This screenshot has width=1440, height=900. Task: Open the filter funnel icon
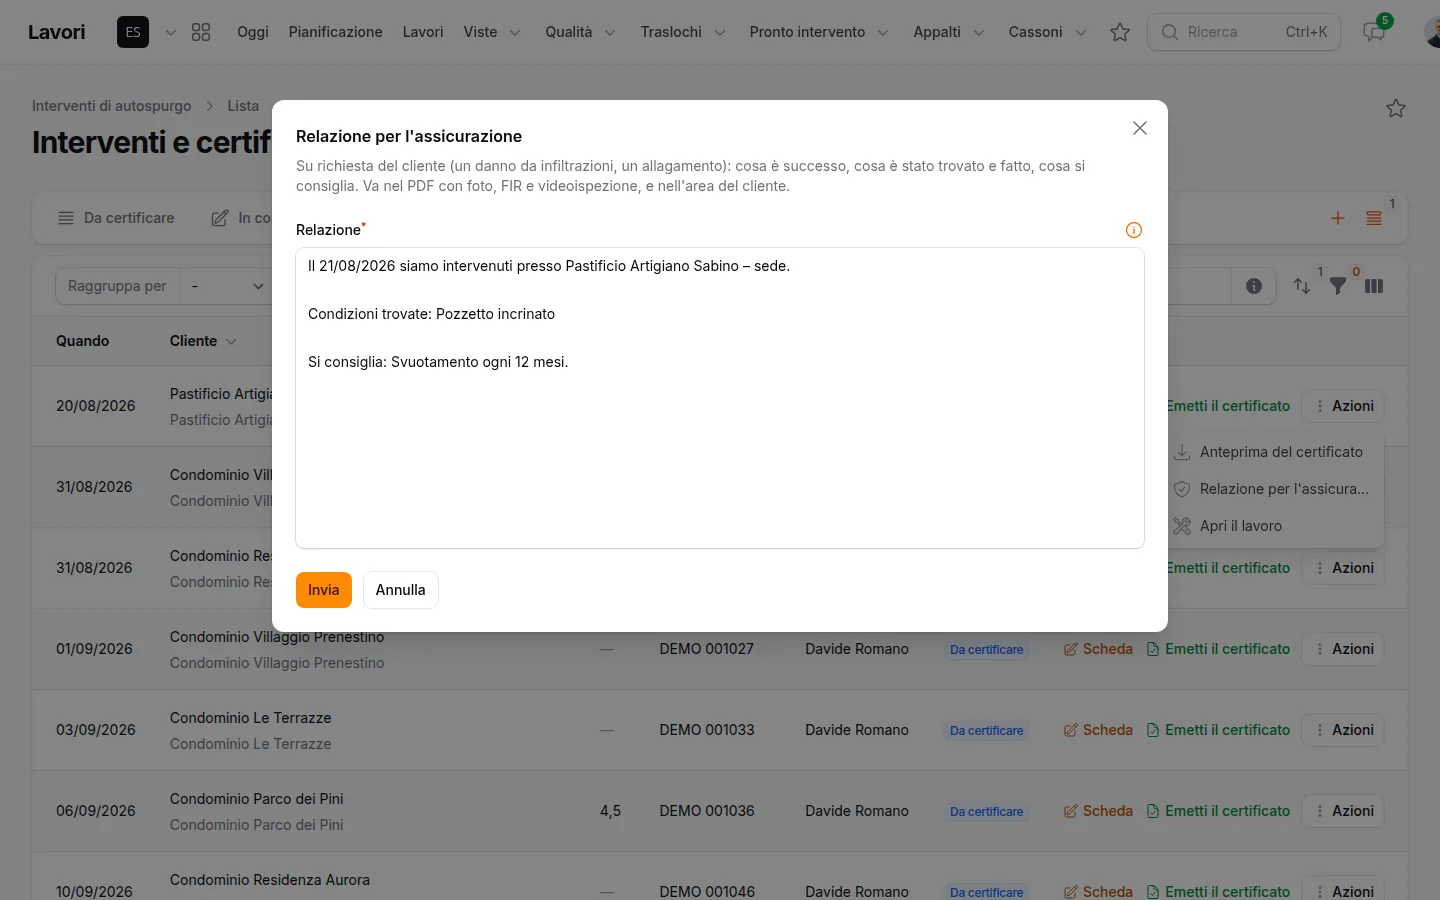coord(1338,286)
